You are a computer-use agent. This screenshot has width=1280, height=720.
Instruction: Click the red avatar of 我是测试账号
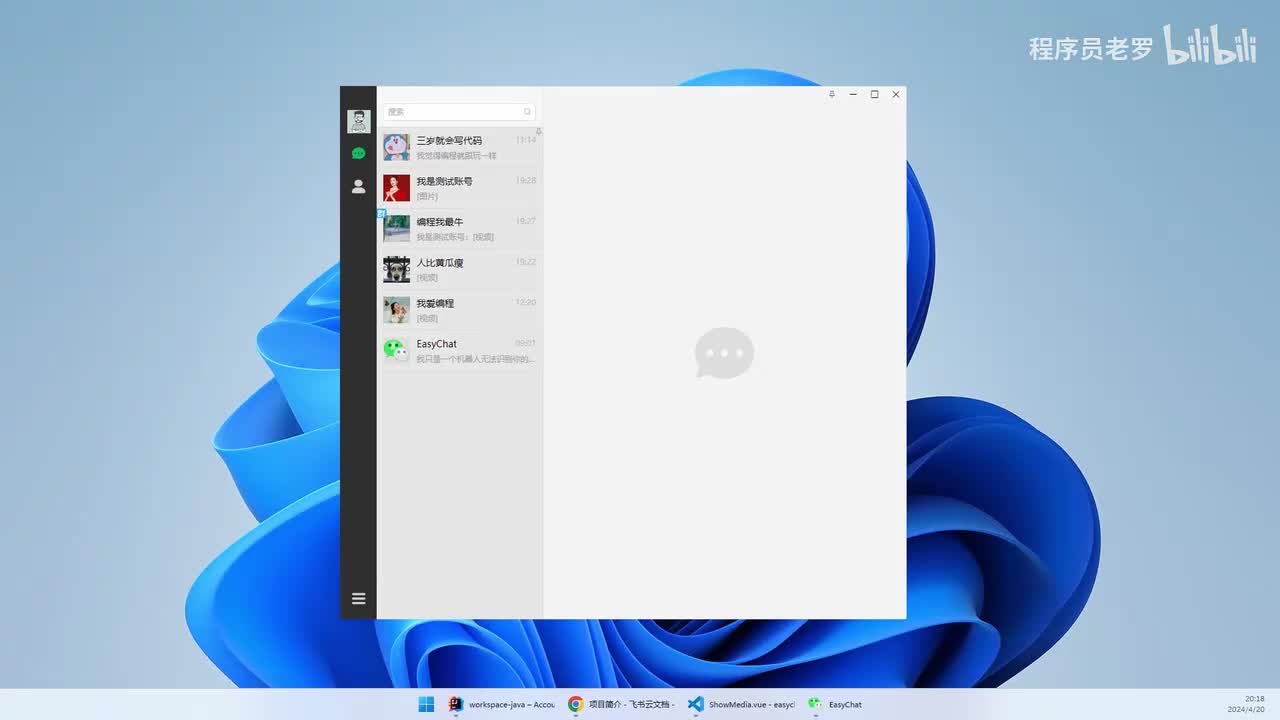click(396, 188)
